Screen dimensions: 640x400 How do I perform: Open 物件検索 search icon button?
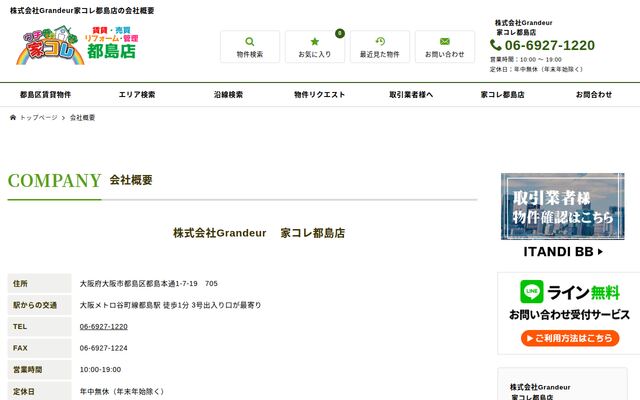[x=250, y=47]
